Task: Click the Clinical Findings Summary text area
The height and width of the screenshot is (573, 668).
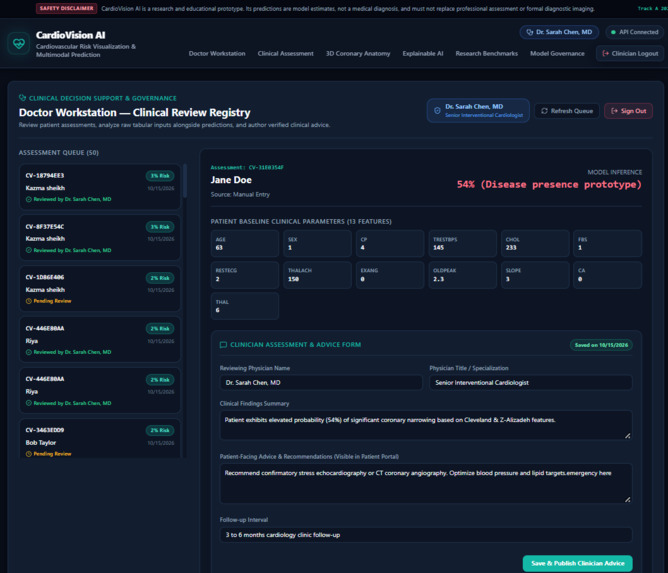Action: [x=426, y=425]
